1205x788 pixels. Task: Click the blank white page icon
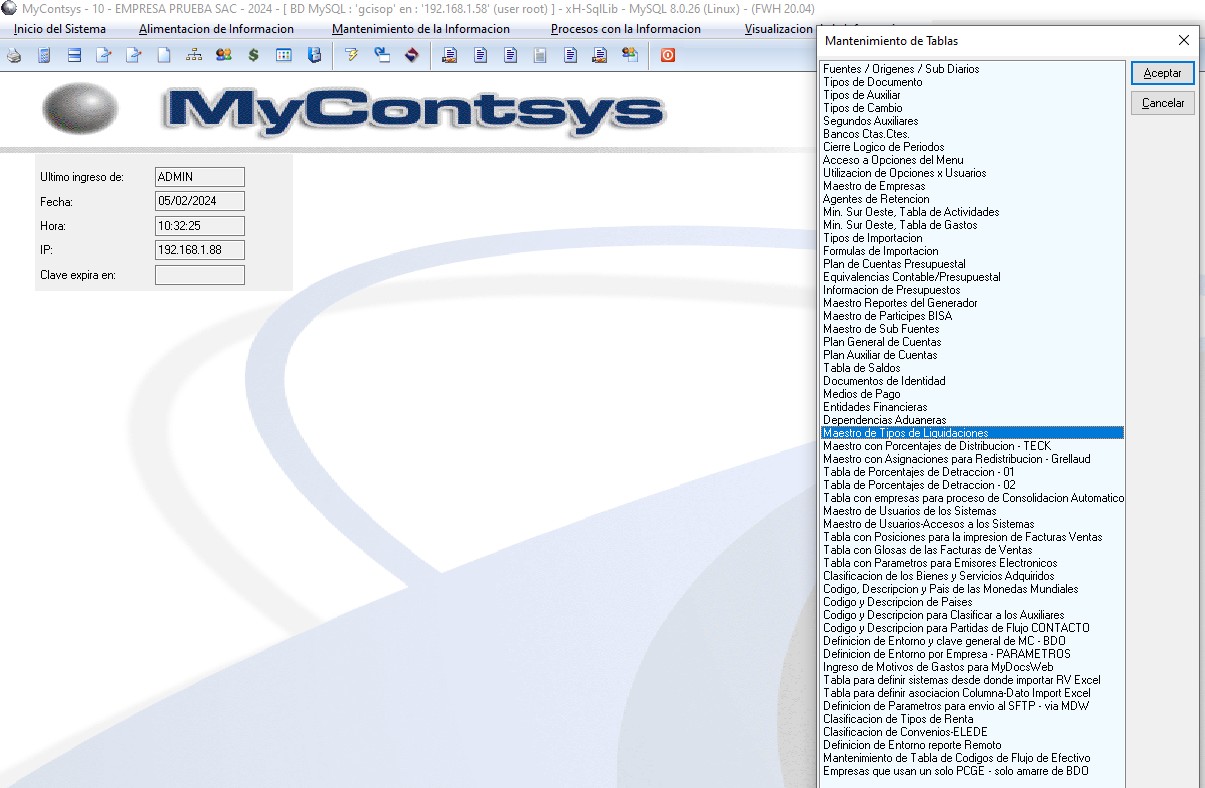tap(164, 55)
